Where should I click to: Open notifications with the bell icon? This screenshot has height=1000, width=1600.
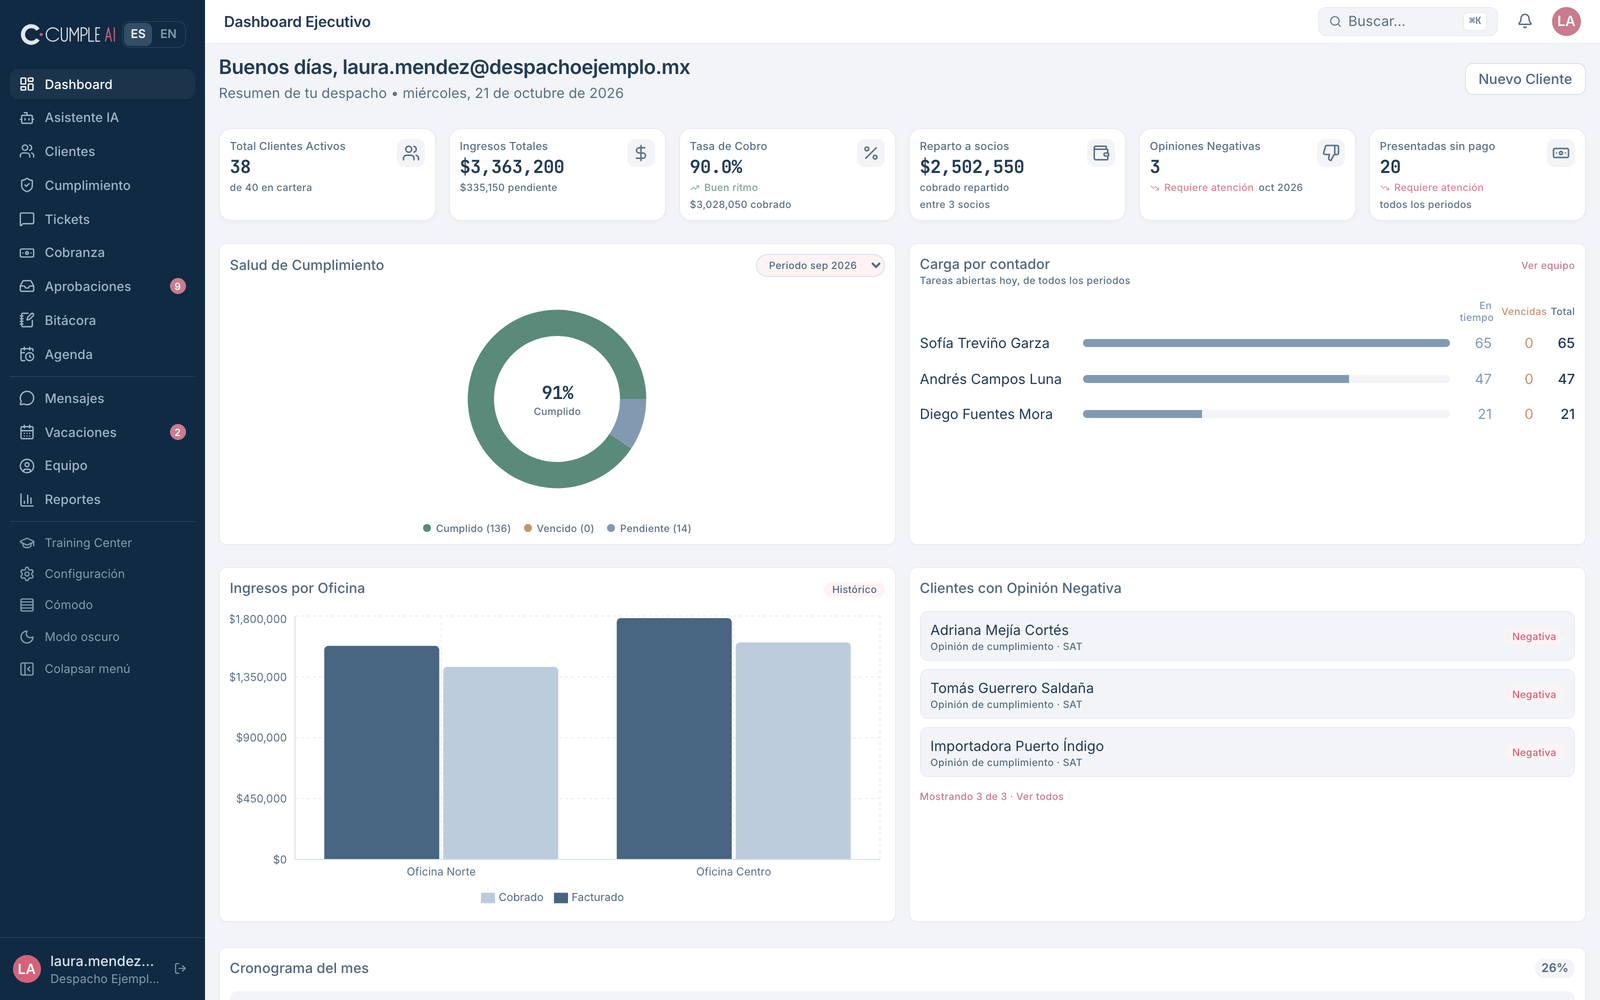click(1525, 21)
